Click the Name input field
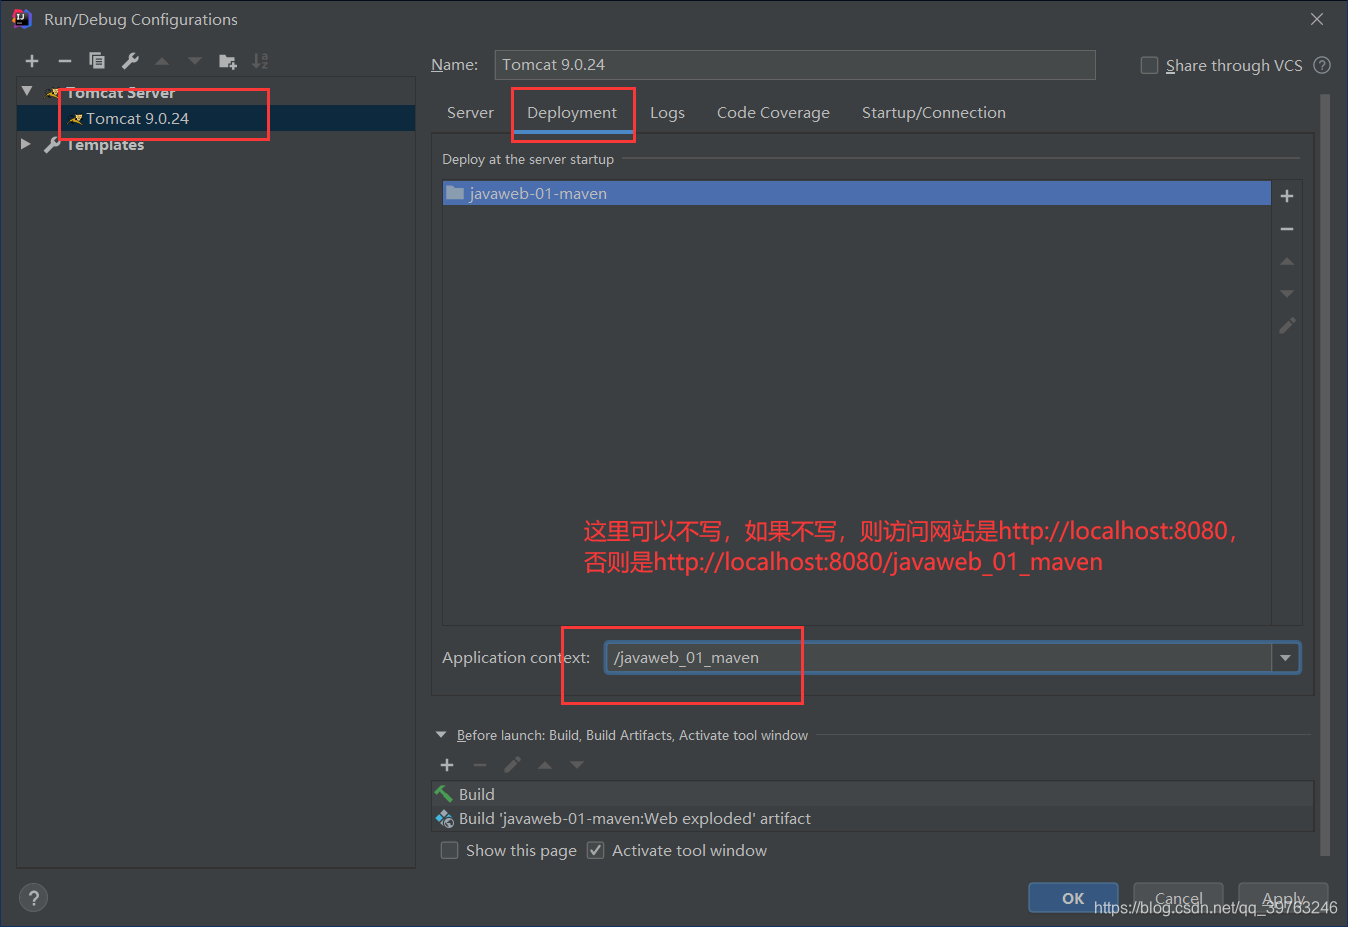Screen dimensions: 1348x927 [x=795, y=65]
